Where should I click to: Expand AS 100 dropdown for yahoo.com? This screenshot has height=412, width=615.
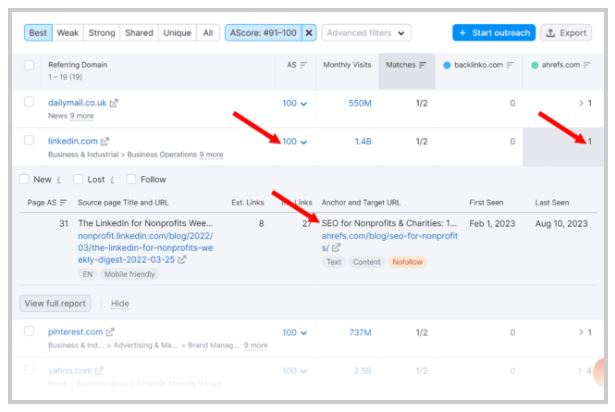[295, 371]
